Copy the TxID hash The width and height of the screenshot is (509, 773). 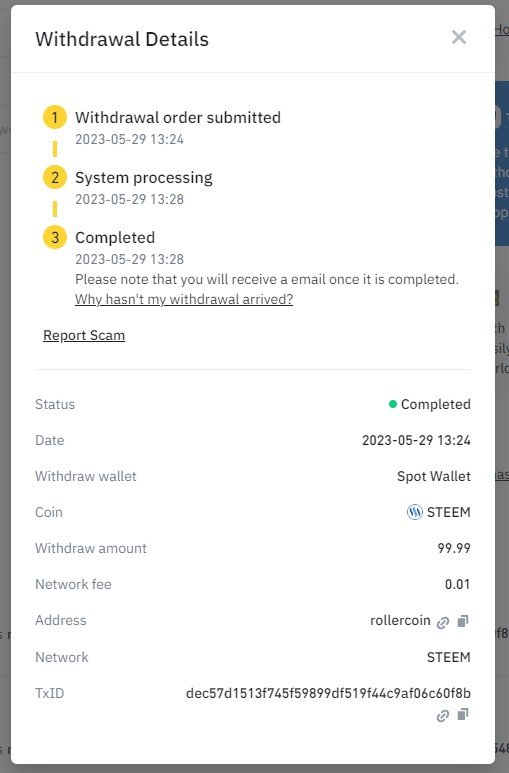point(463,714)
